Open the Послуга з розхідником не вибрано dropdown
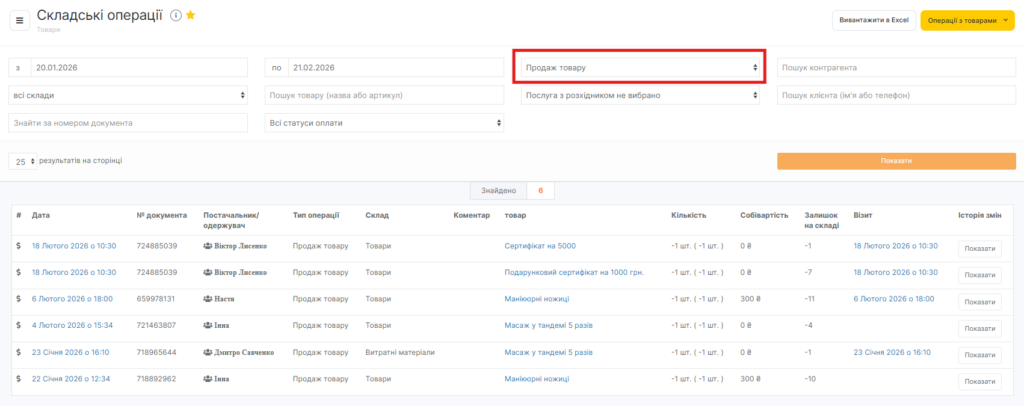 (x=640, y=95)
